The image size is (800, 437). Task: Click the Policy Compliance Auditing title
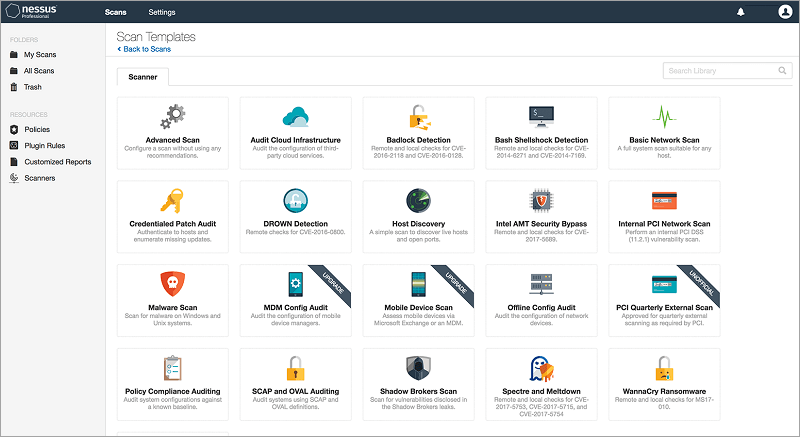172,391
